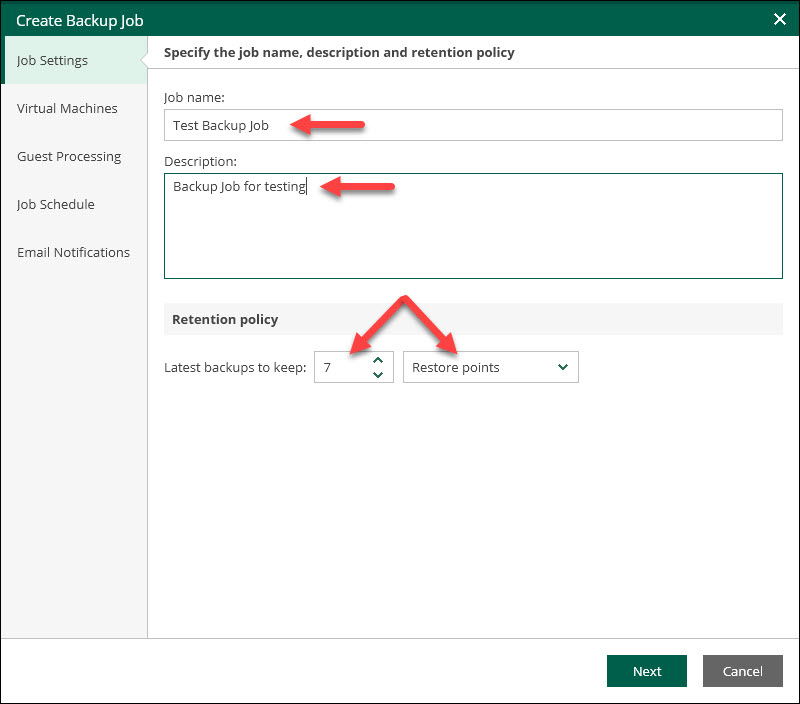Select the Retention policy heading text
The height and width of the screenshot is (704, 800).
(225, 319)
